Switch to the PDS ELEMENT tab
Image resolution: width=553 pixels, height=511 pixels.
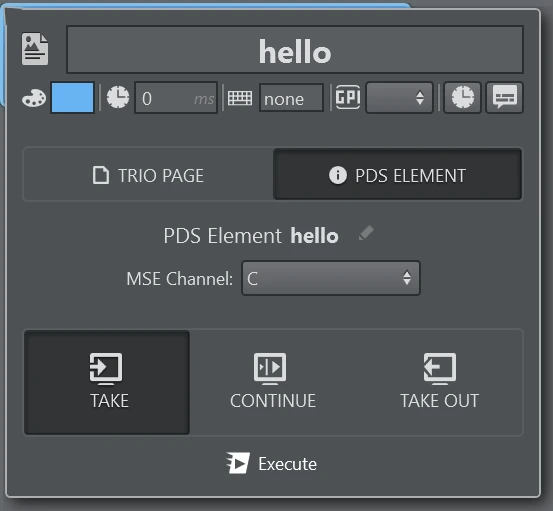tap(397, 175)
